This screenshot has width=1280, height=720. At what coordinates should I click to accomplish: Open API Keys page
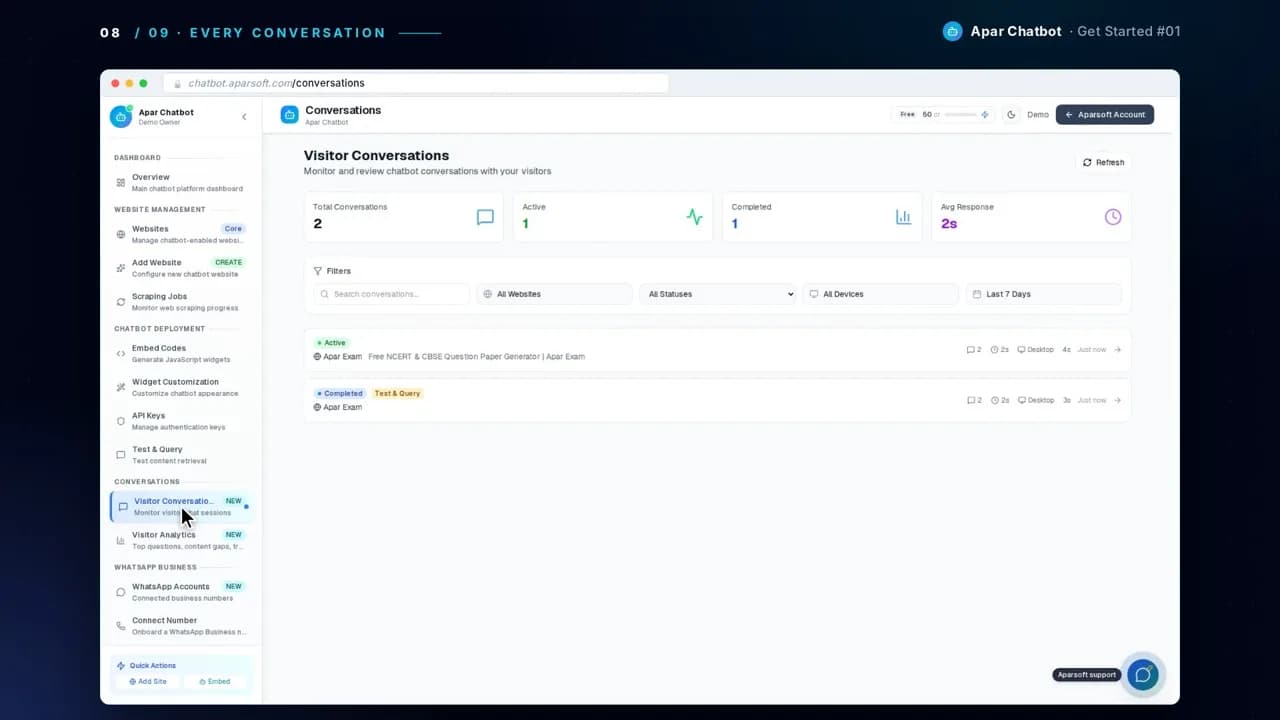click(x=180, y=421)
